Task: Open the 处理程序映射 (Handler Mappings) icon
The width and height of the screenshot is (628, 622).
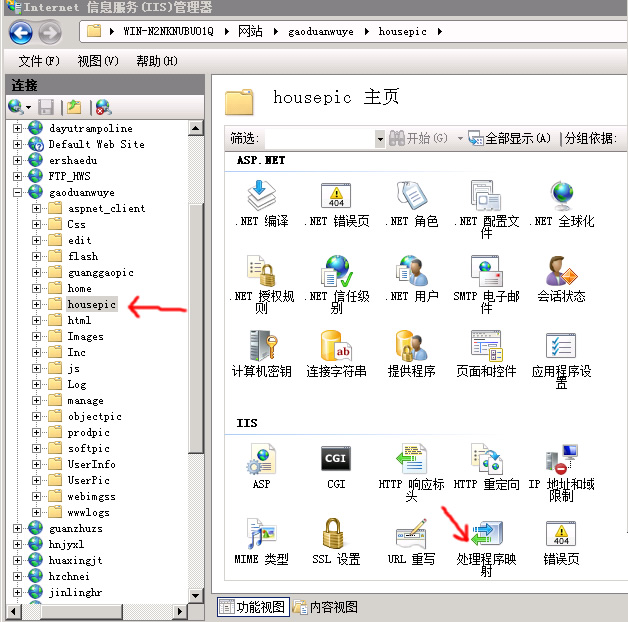Action: pyautogui.click(x=487, y=536)
